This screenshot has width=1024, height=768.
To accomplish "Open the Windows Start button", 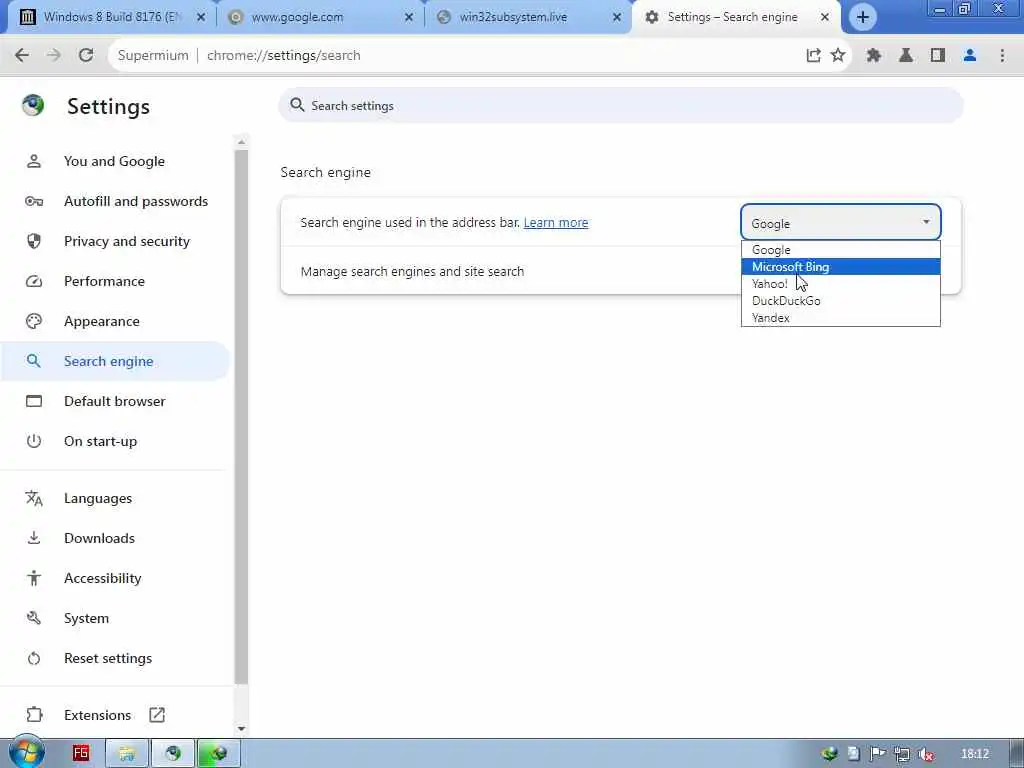I will pyautogui.click(x=26, y=752).
